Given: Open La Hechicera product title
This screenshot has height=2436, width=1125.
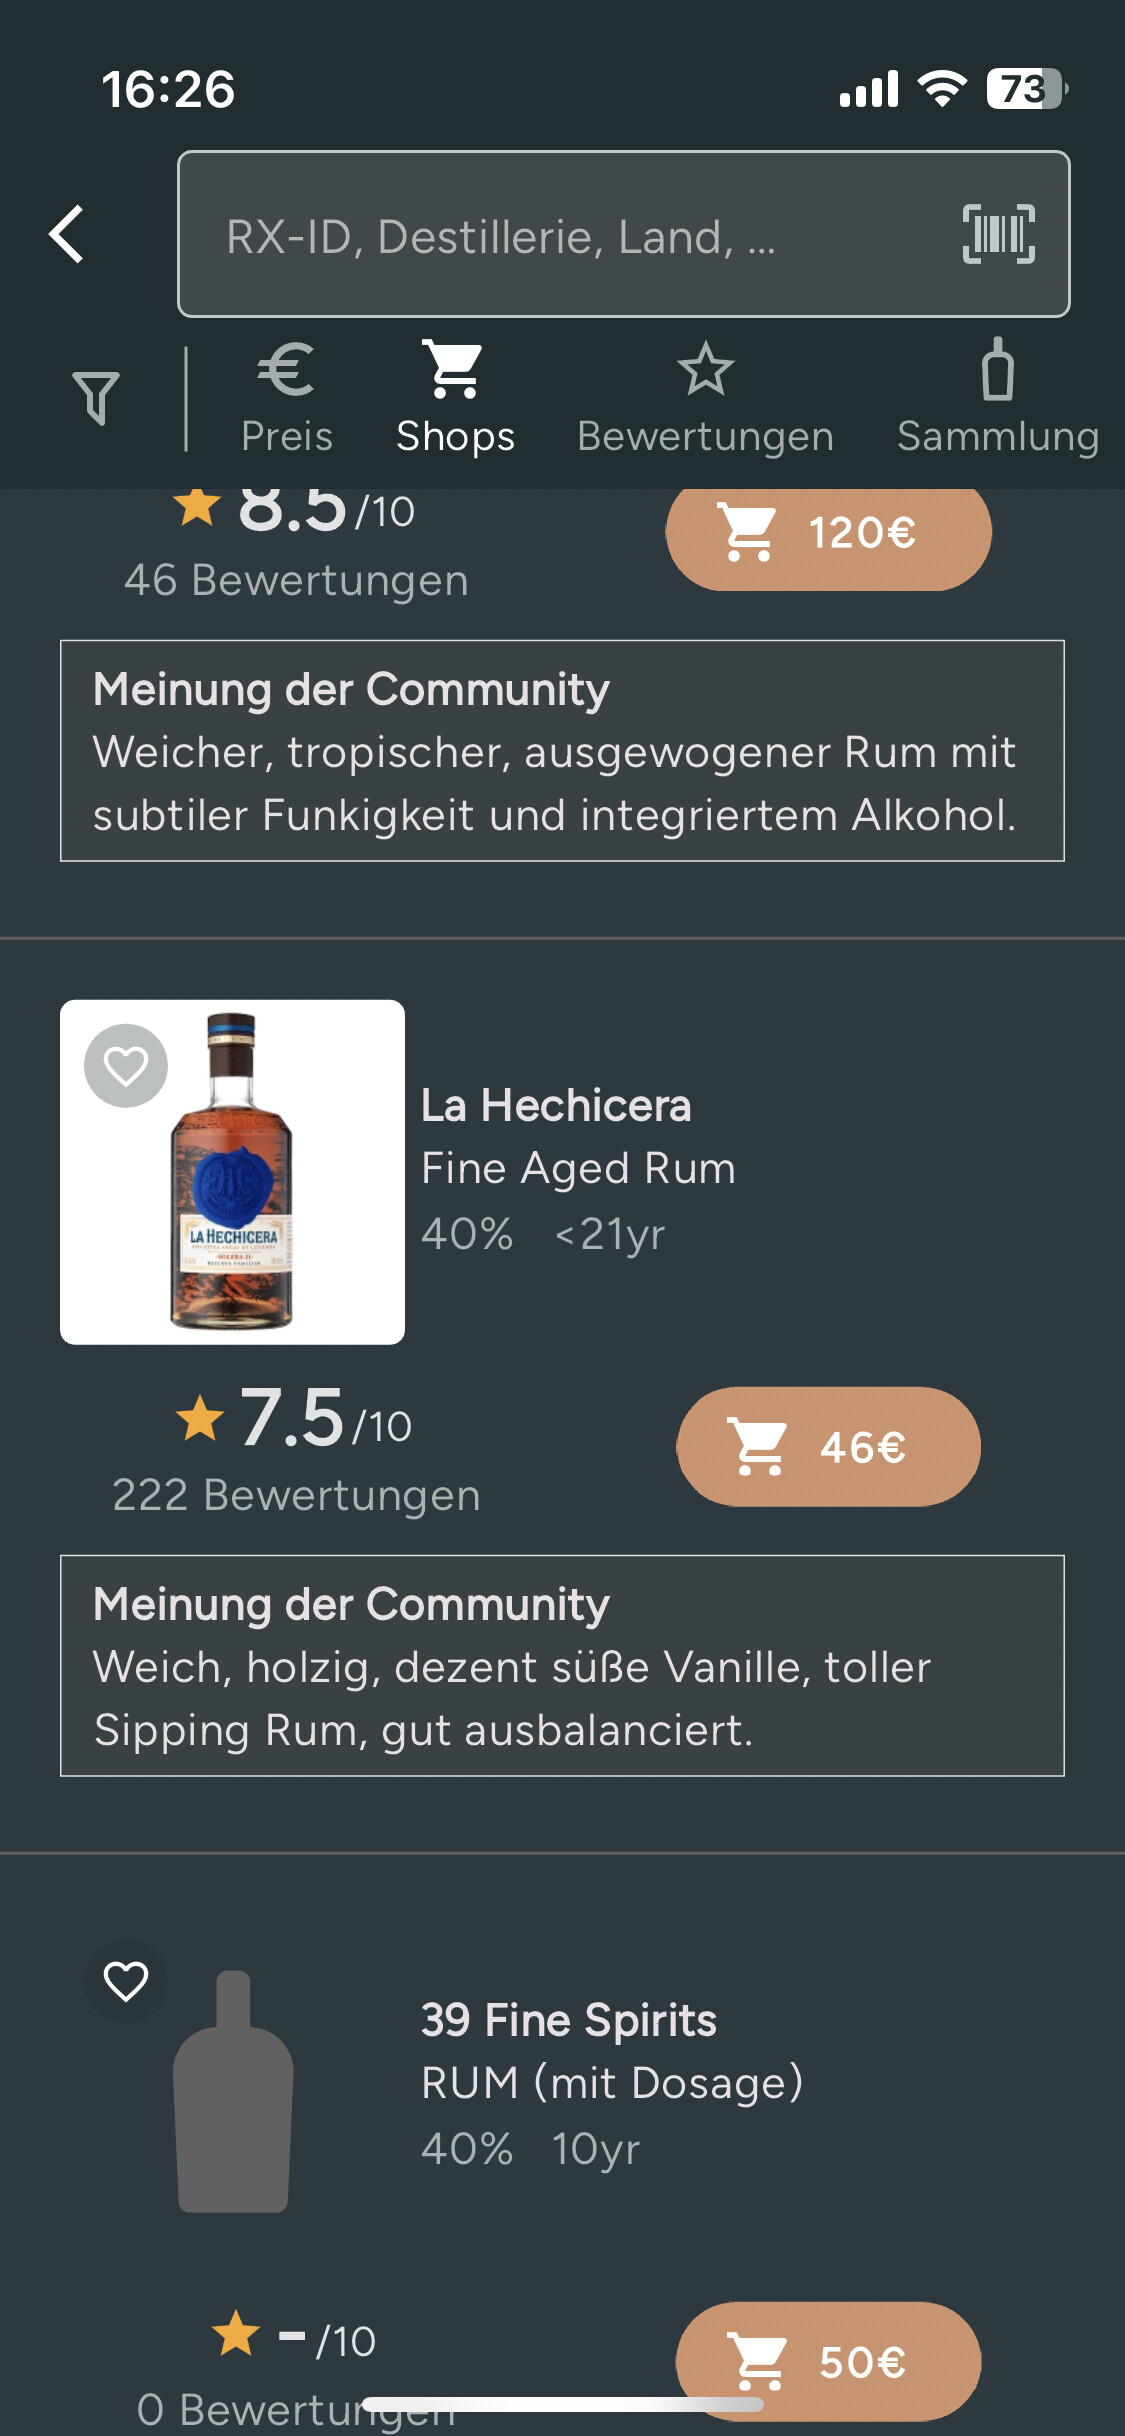Looking at the screenshot, I should pos(556,1106).
